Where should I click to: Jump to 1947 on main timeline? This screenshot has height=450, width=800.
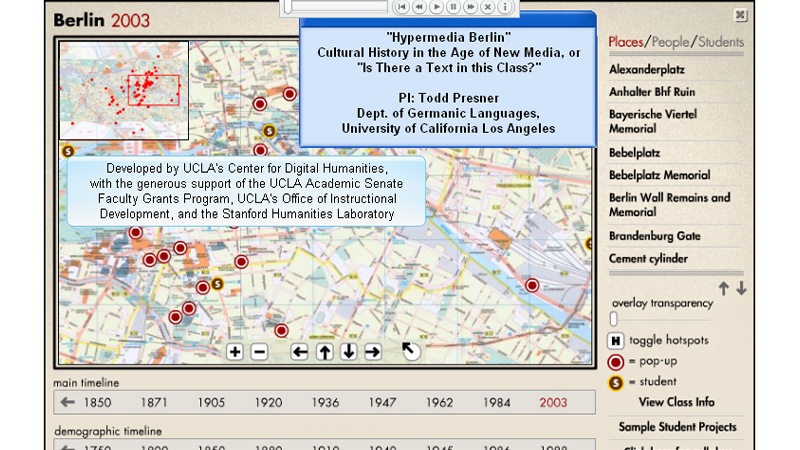click(383, 403)
